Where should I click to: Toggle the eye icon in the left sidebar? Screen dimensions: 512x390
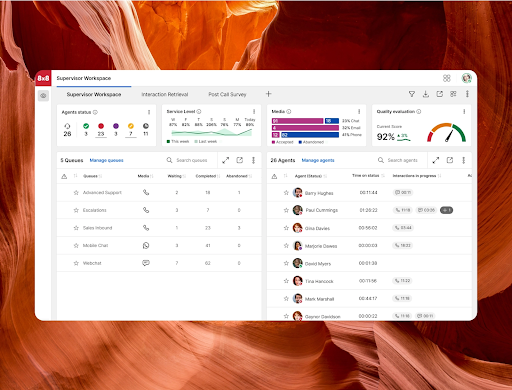pos(43,96)
